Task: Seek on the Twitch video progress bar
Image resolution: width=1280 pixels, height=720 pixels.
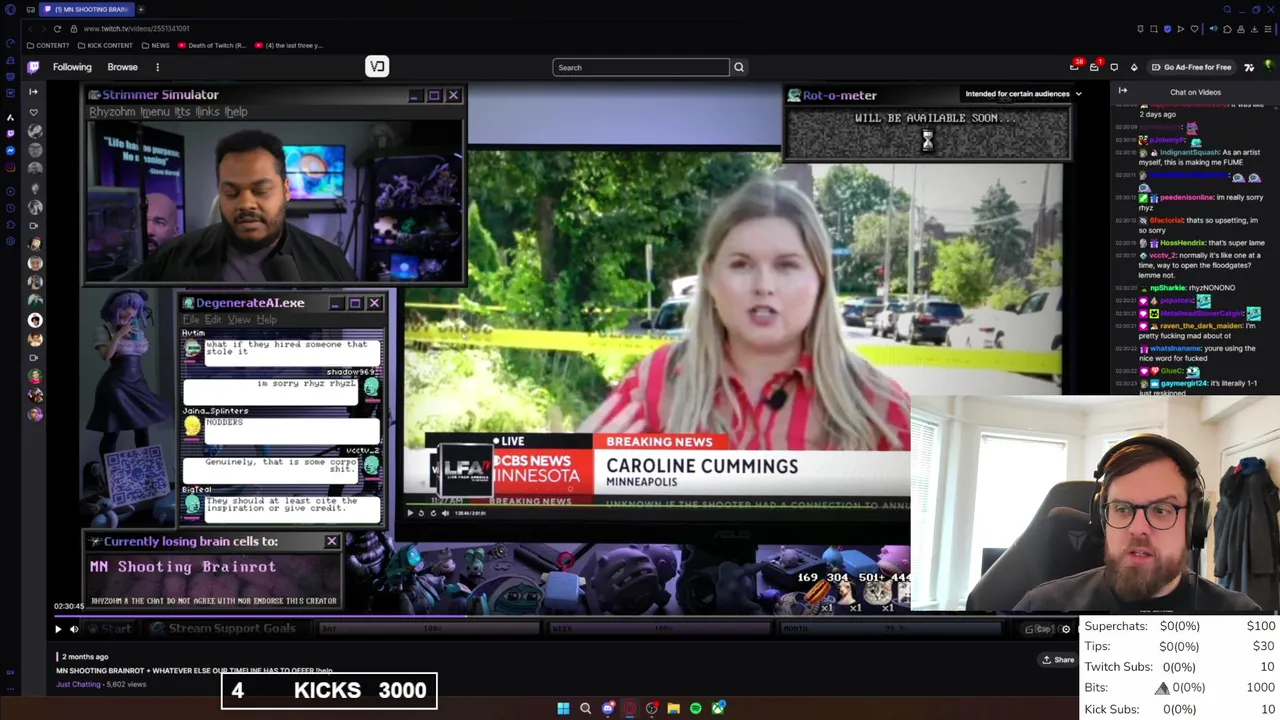Action: tap(565, 615)
